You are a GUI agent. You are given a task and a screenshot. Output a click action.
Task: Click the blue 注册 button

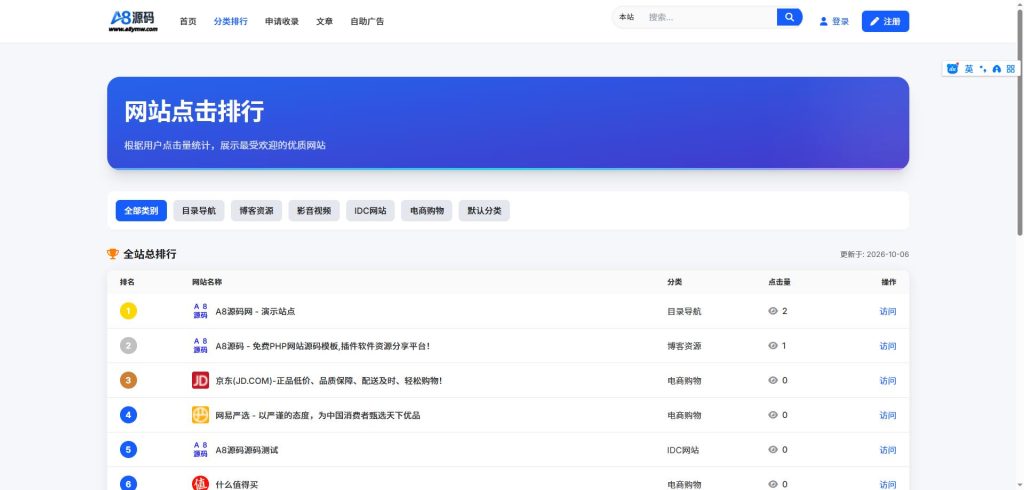coord(885,21)
